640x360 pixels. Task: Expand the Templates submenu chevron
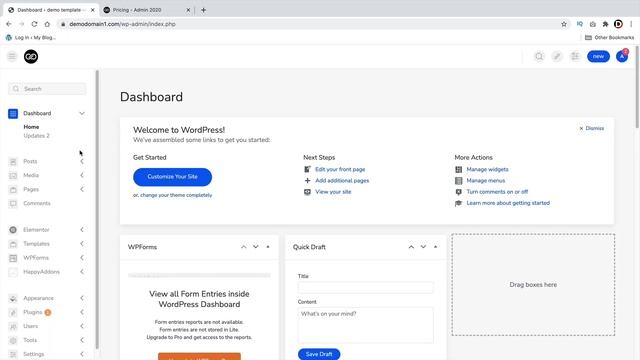pyautogui.click(x=82, y=244)
